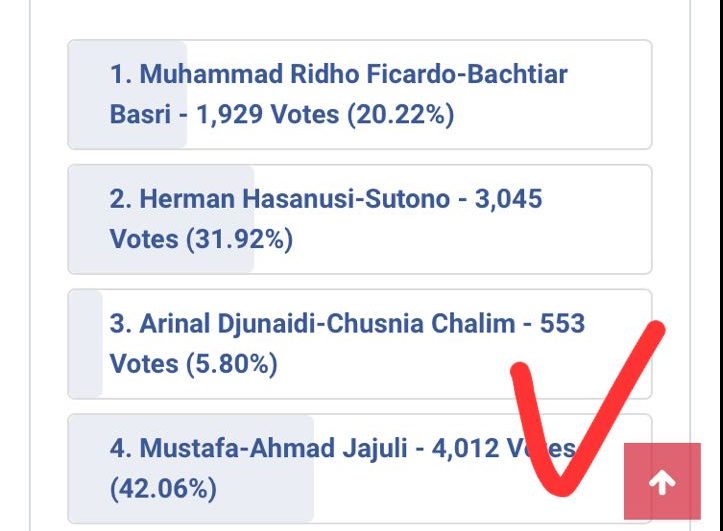Click the "3,045" vote count

509,199
